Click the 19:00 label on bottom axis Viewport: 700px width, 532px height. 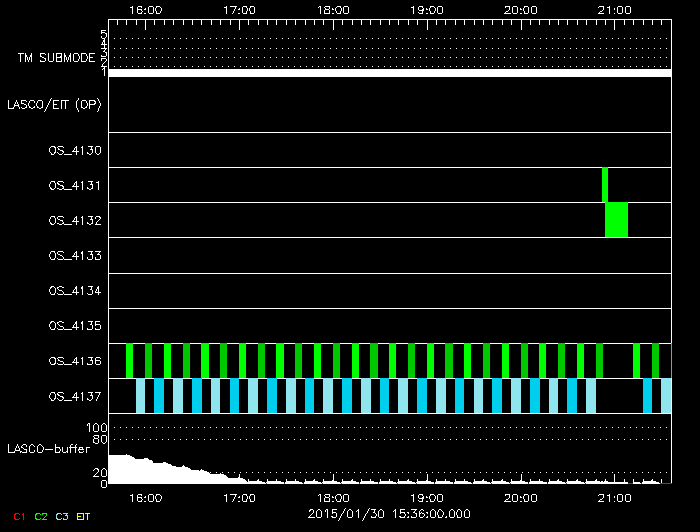427,496
